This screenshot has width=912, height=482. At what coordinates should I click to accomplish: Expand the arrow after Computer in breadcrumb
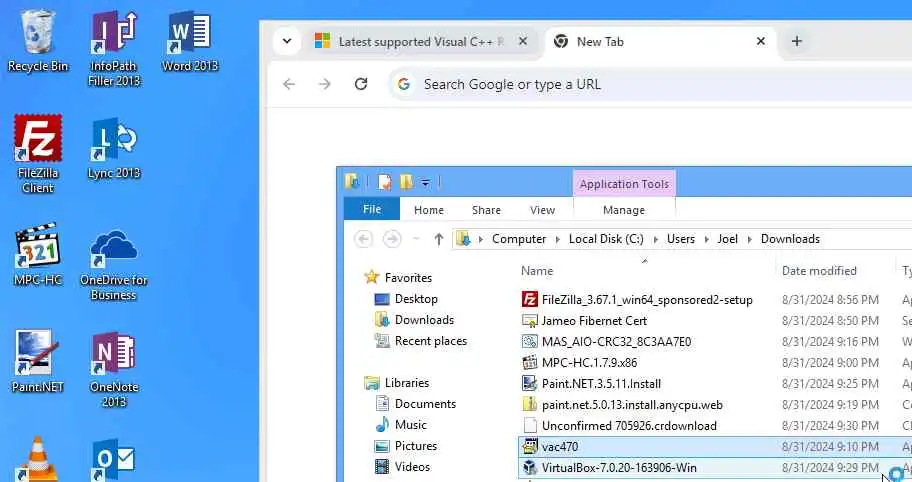pyautogui.click(x=558, y=239)
